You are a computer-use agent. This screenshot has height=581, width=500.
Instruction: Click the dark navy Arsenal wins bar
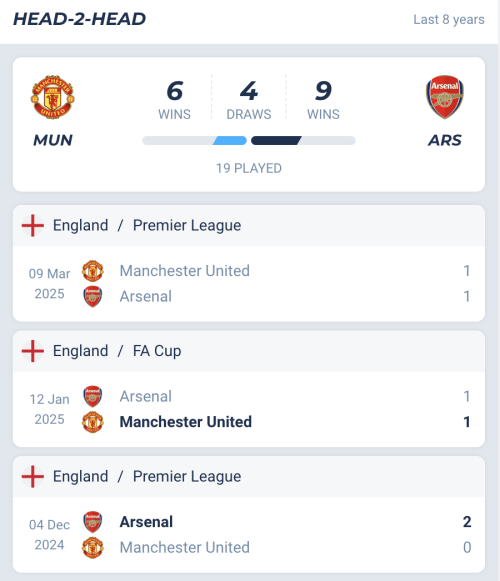(276, 140)
